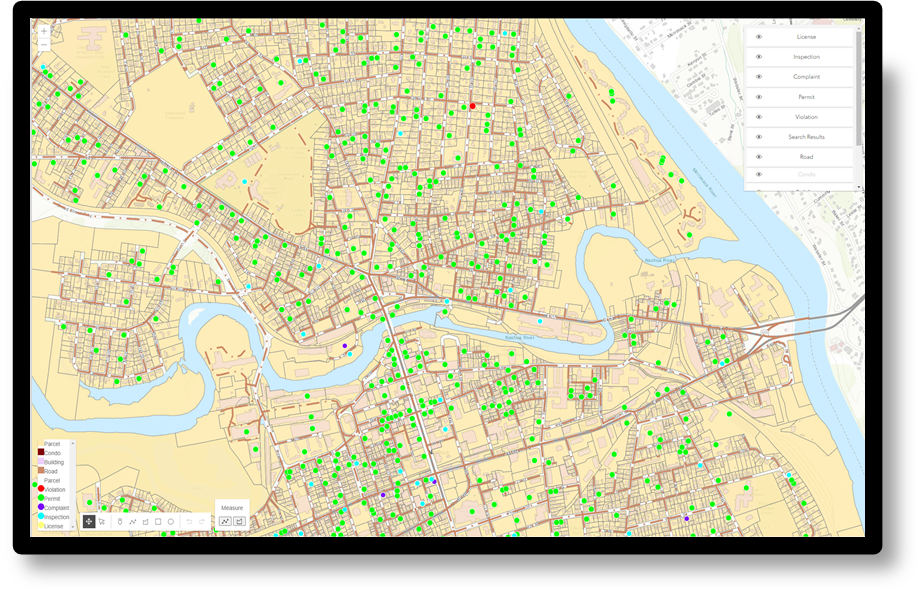Image resolution: width=923 pixels, height=595 pixels.
Task: Click layer list scrollbar up arrow
Action: [858, 28]
